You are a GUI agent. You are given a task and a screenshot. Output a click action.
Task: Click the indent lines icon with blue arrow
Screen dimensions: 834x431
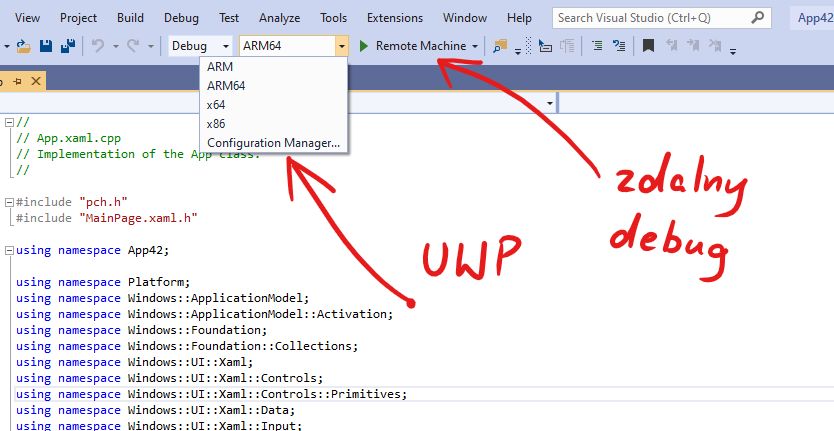point(619,46)
